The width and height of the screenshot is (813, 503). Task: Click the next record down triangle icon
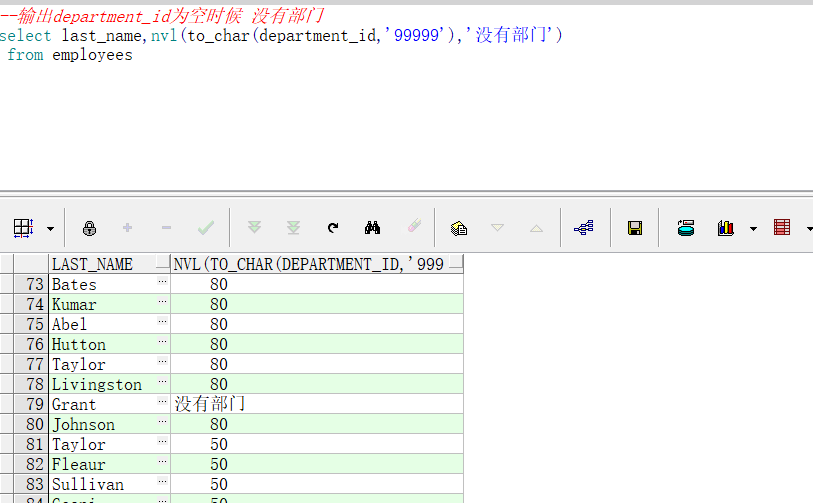pos(497,228)
